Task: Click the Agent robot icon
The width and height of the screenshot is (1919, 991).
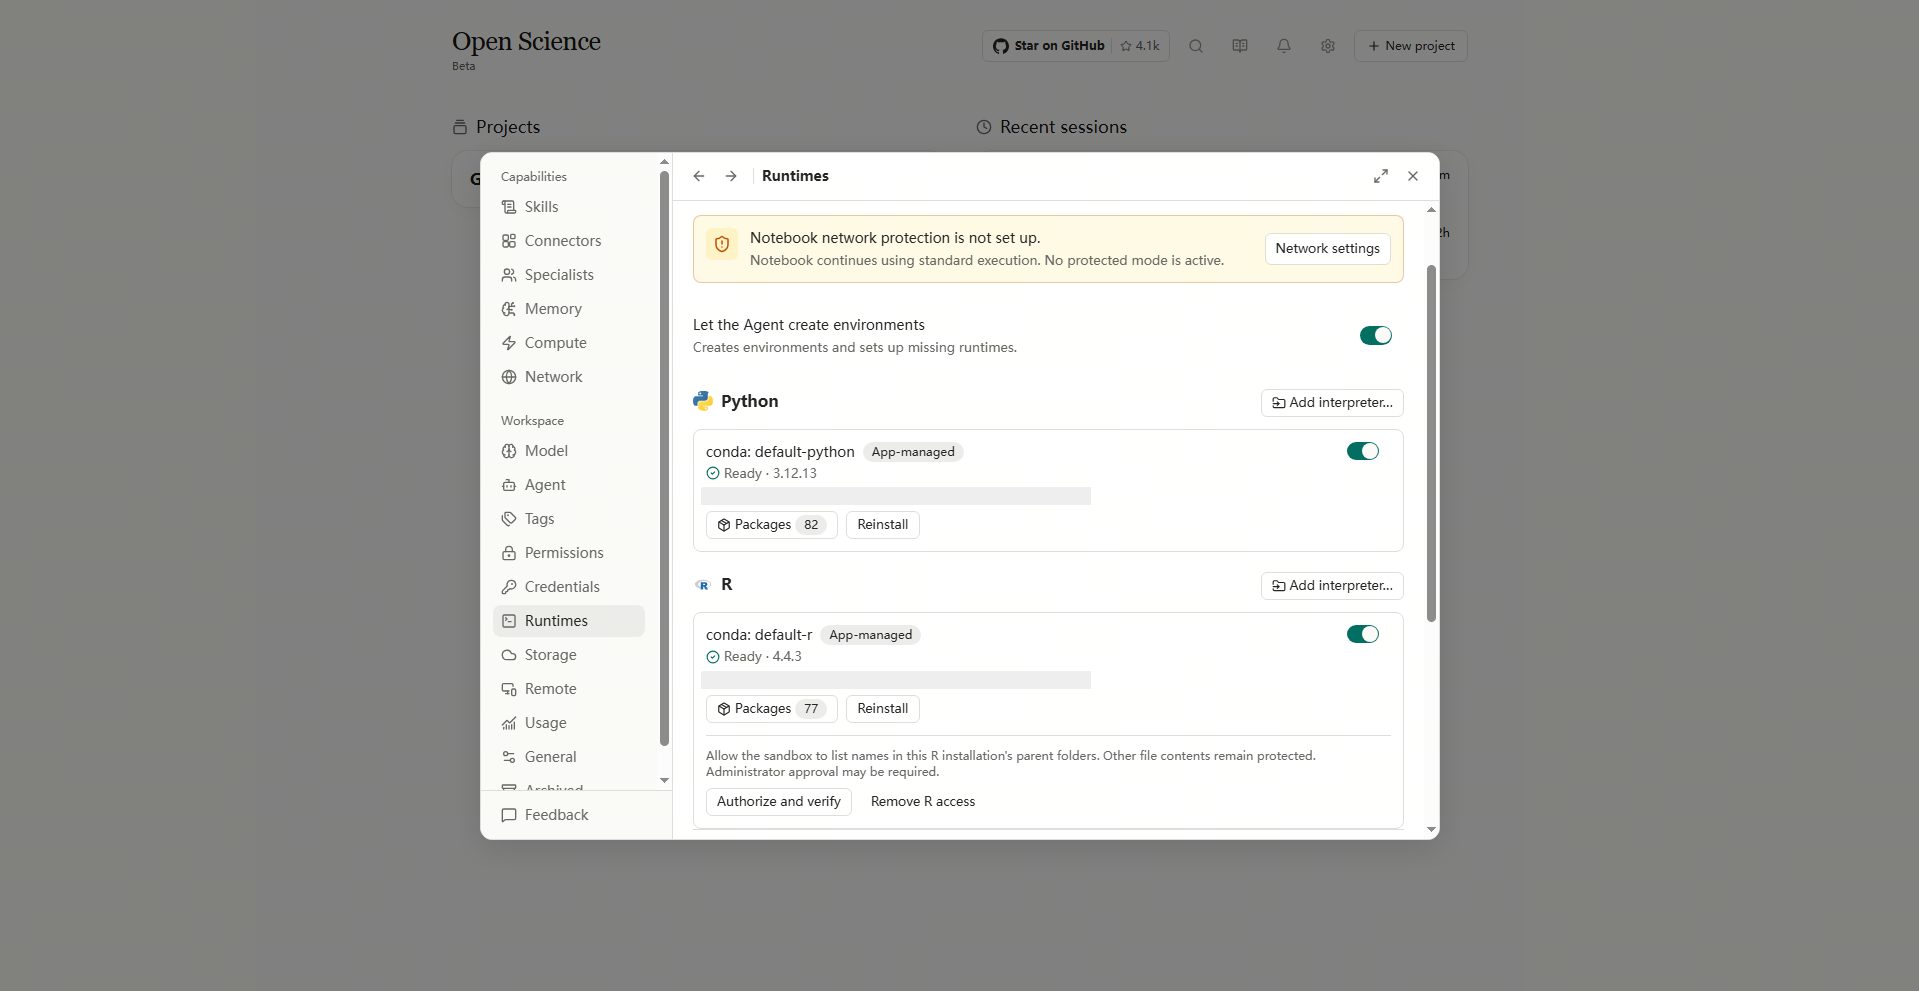Action: point(509,485)
